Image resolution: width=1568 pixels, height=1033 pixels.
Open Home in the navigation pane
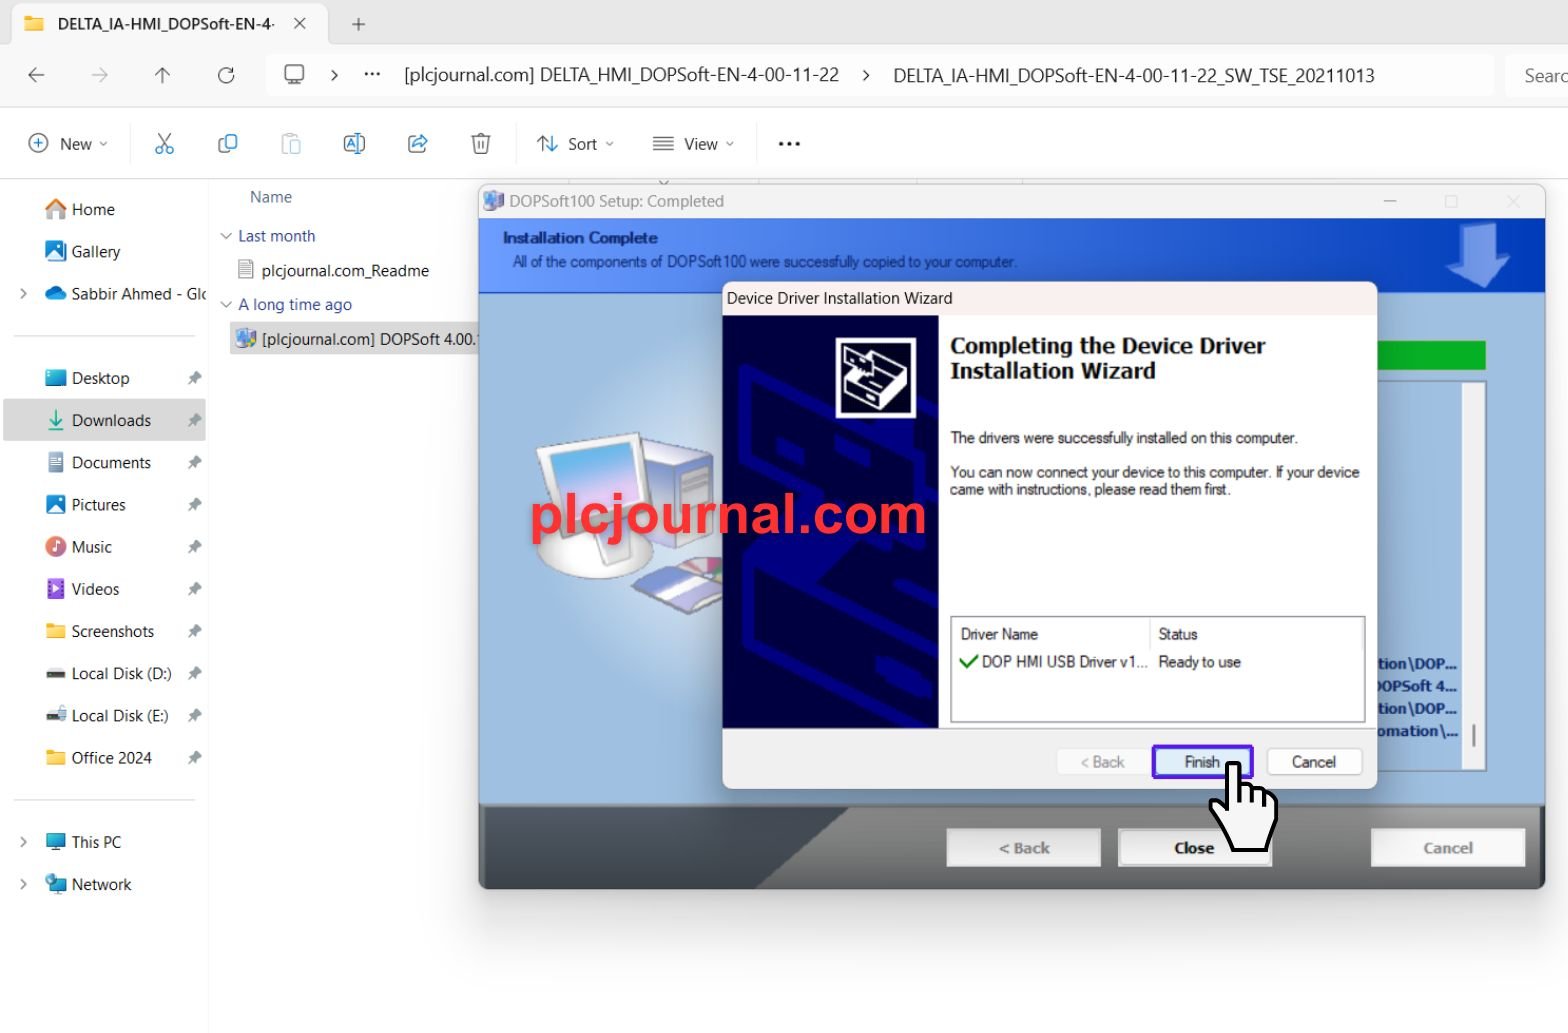[x=80, y=209]
